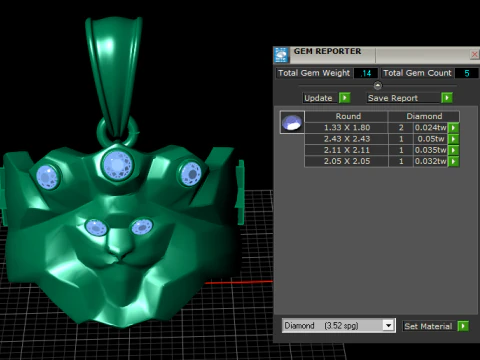Click the Total Gem Weight label
The height and width of the screenshot is (360, 480).
click(314, 73)
